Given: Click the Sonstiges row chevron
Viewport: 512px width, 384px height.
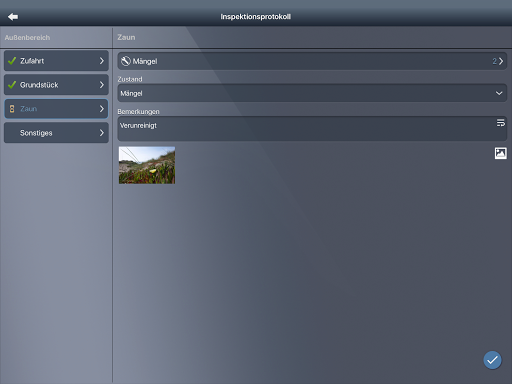Looking at the screenshot, I should point(102,133).
